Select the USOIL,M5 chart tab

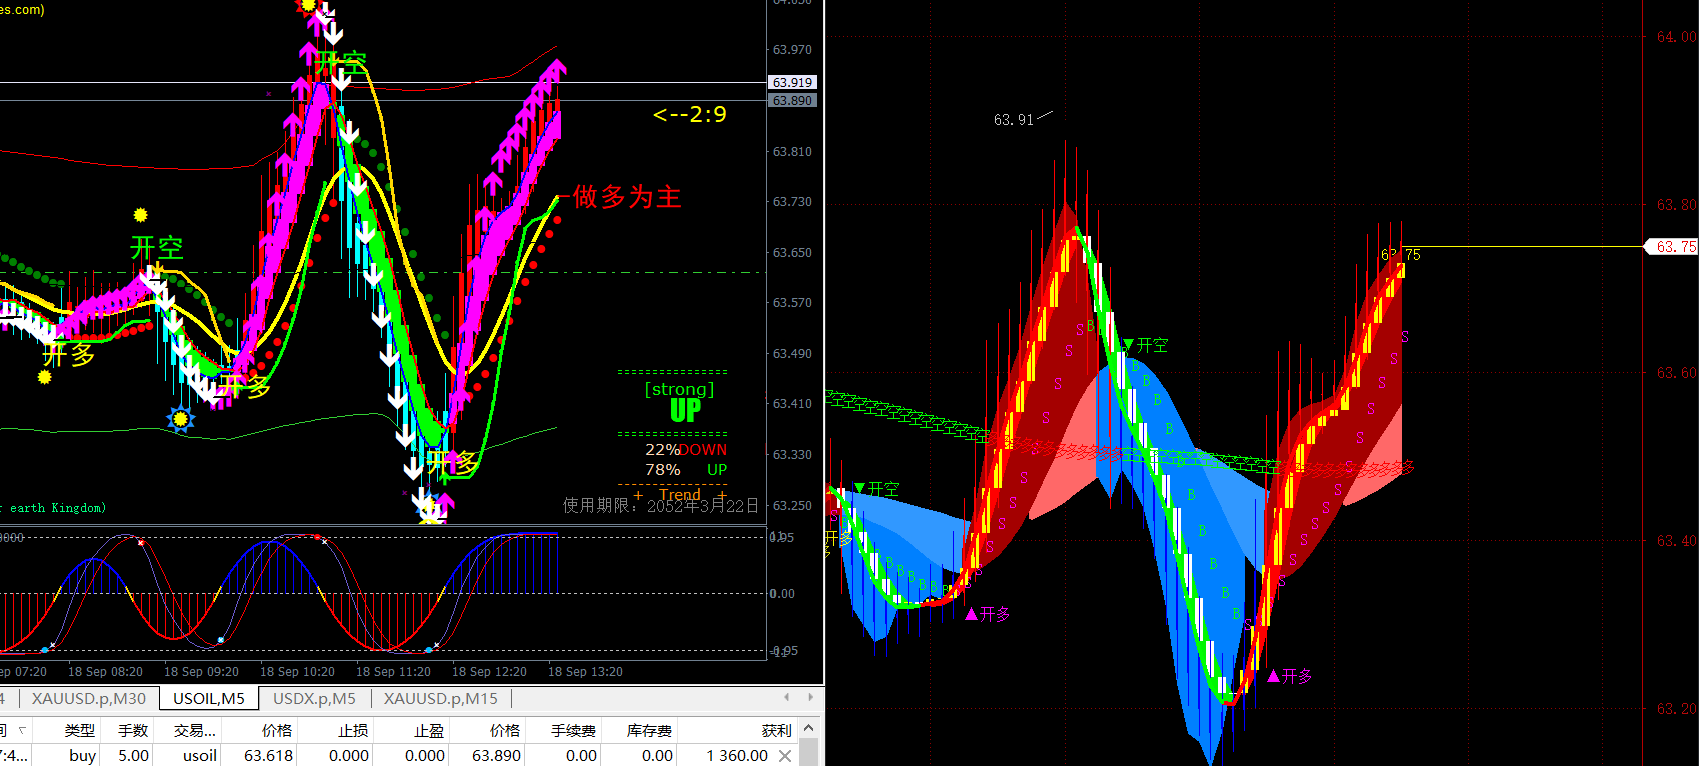tap(209, 698)
